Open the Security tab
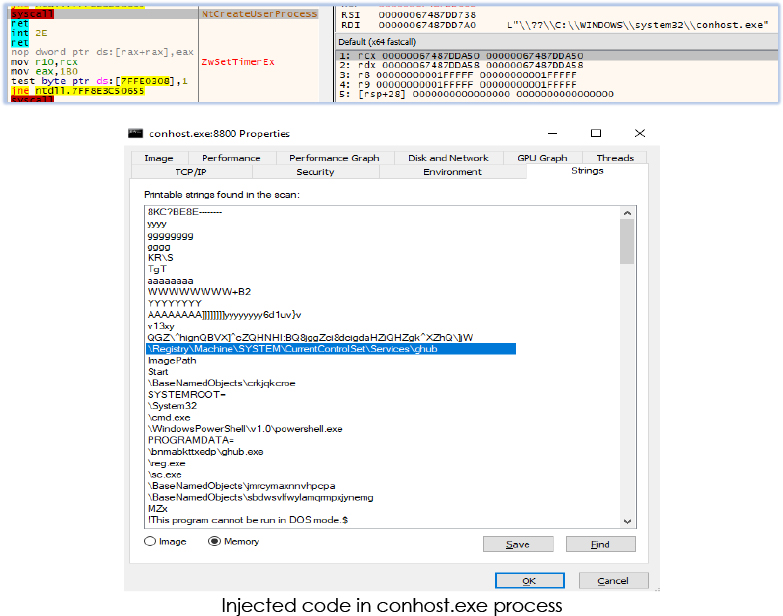 (x=315, y=172)
